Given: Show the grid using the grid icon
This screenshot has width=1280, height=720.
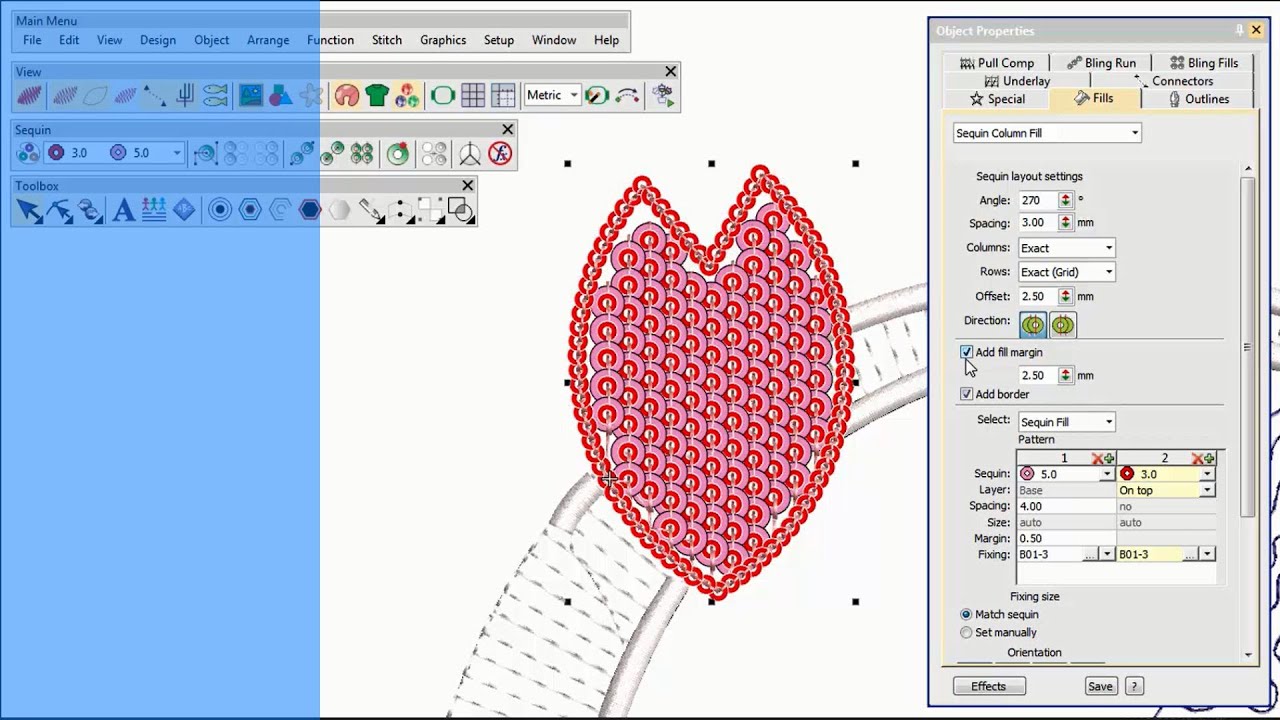Looking at the screenshot, I should (x=473, y=96).
